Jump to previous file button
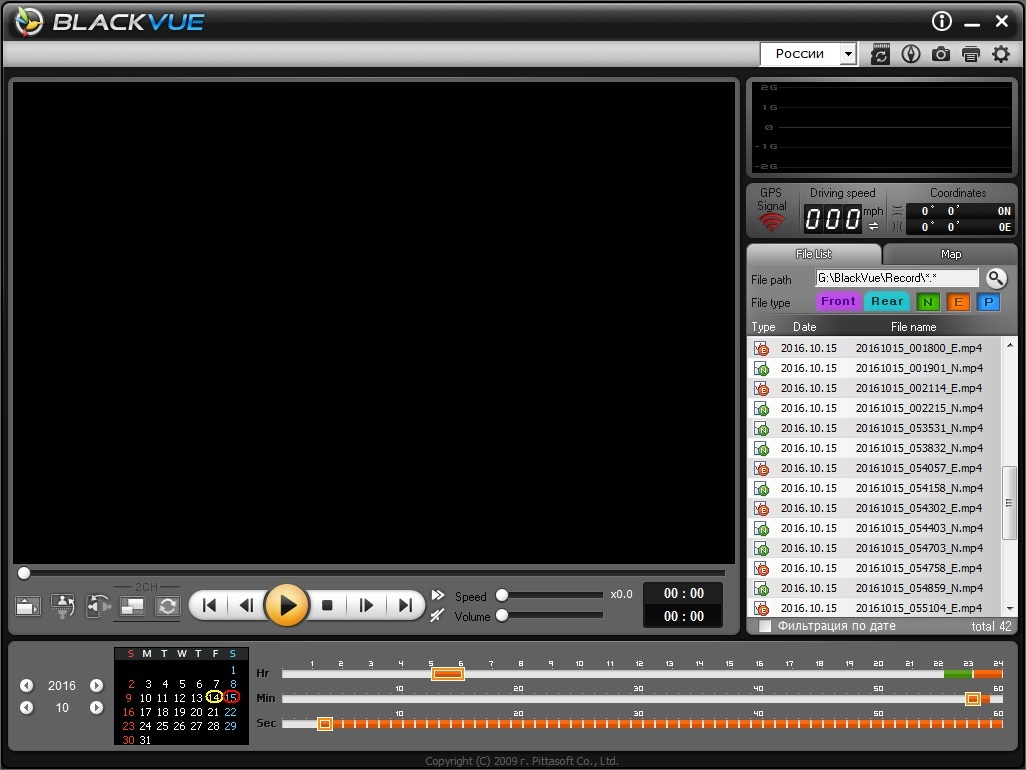Image resolution: width=1026 pixels, height=770 pixels. 209,605
